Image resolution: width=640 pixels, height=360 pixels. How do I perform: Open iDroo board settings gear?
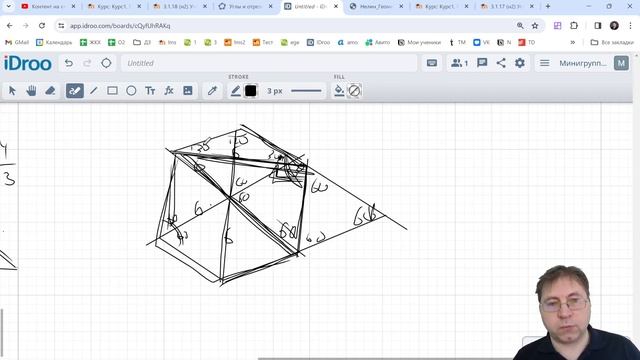(520, 63)
